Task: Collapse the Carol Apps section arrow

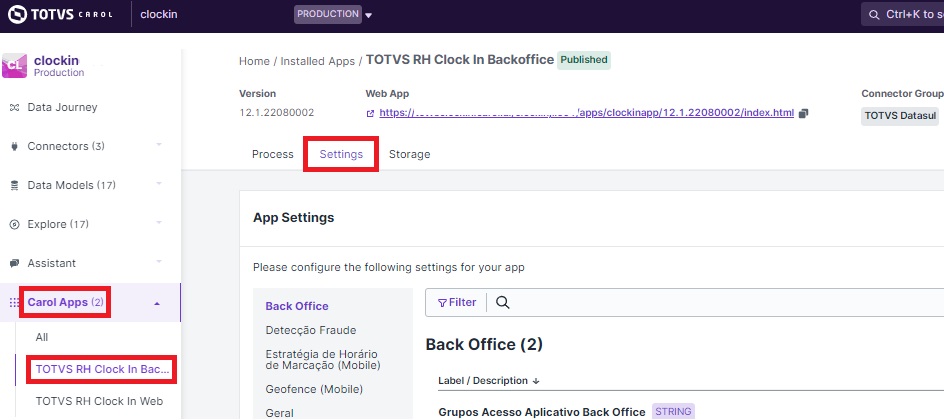Action: [x=157, y=304]
